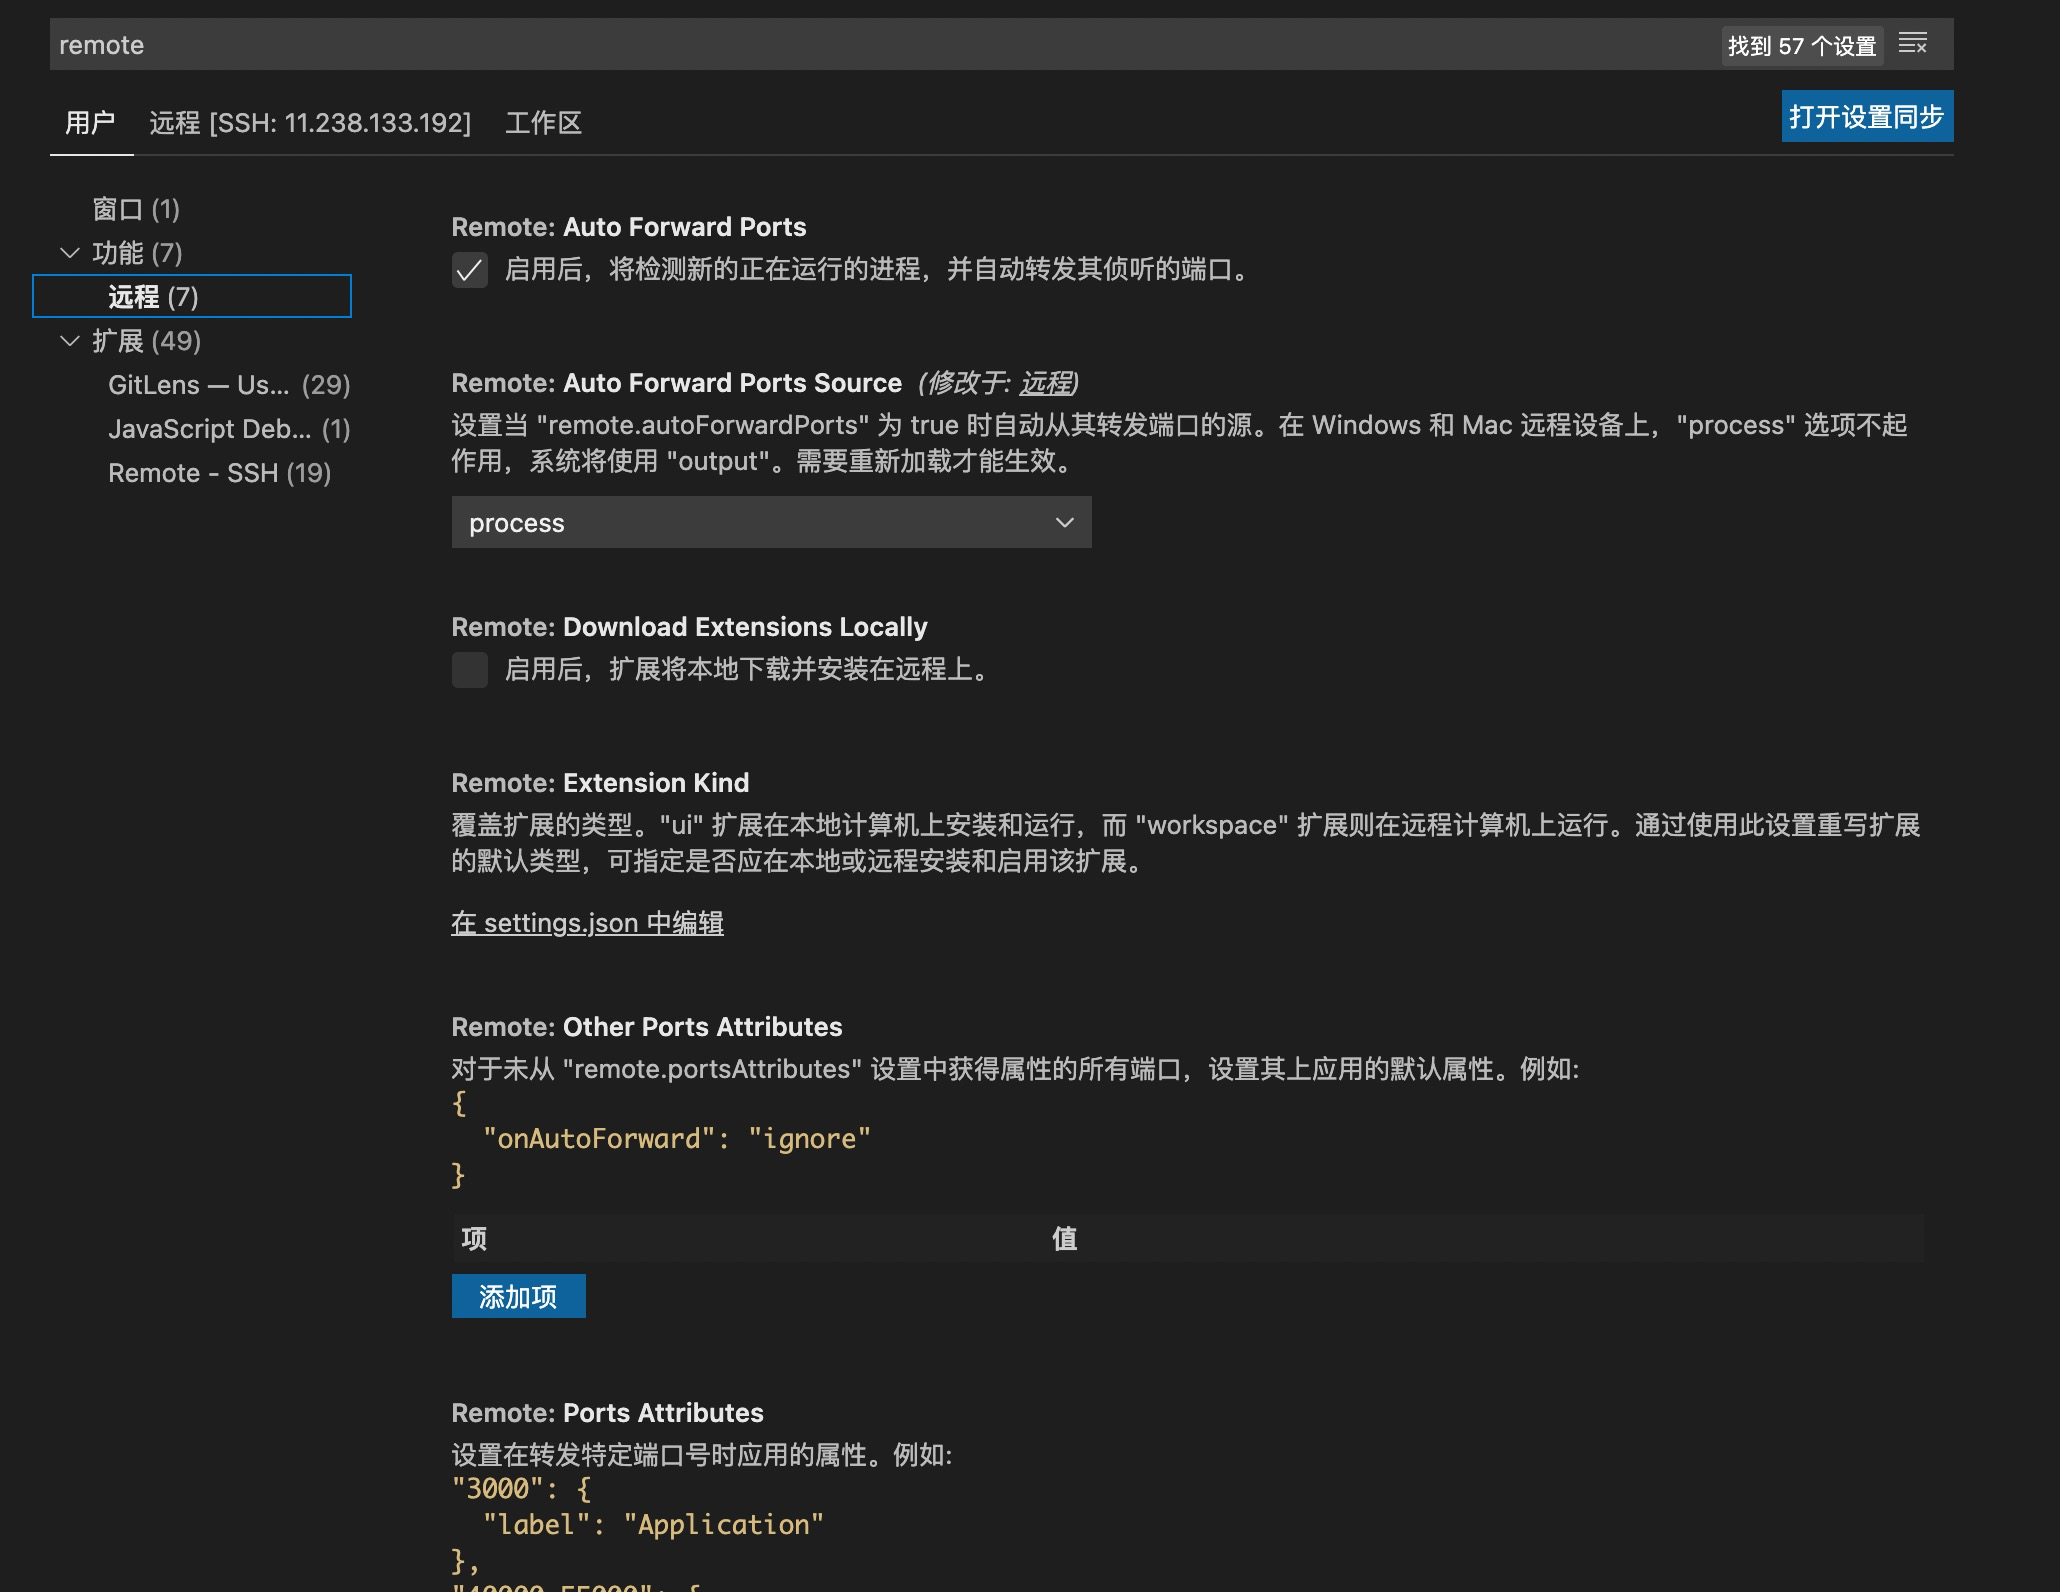Click the 打开设置同步 button
The width and height of the screenshot is (2060, 1592).
(1866, 116)
